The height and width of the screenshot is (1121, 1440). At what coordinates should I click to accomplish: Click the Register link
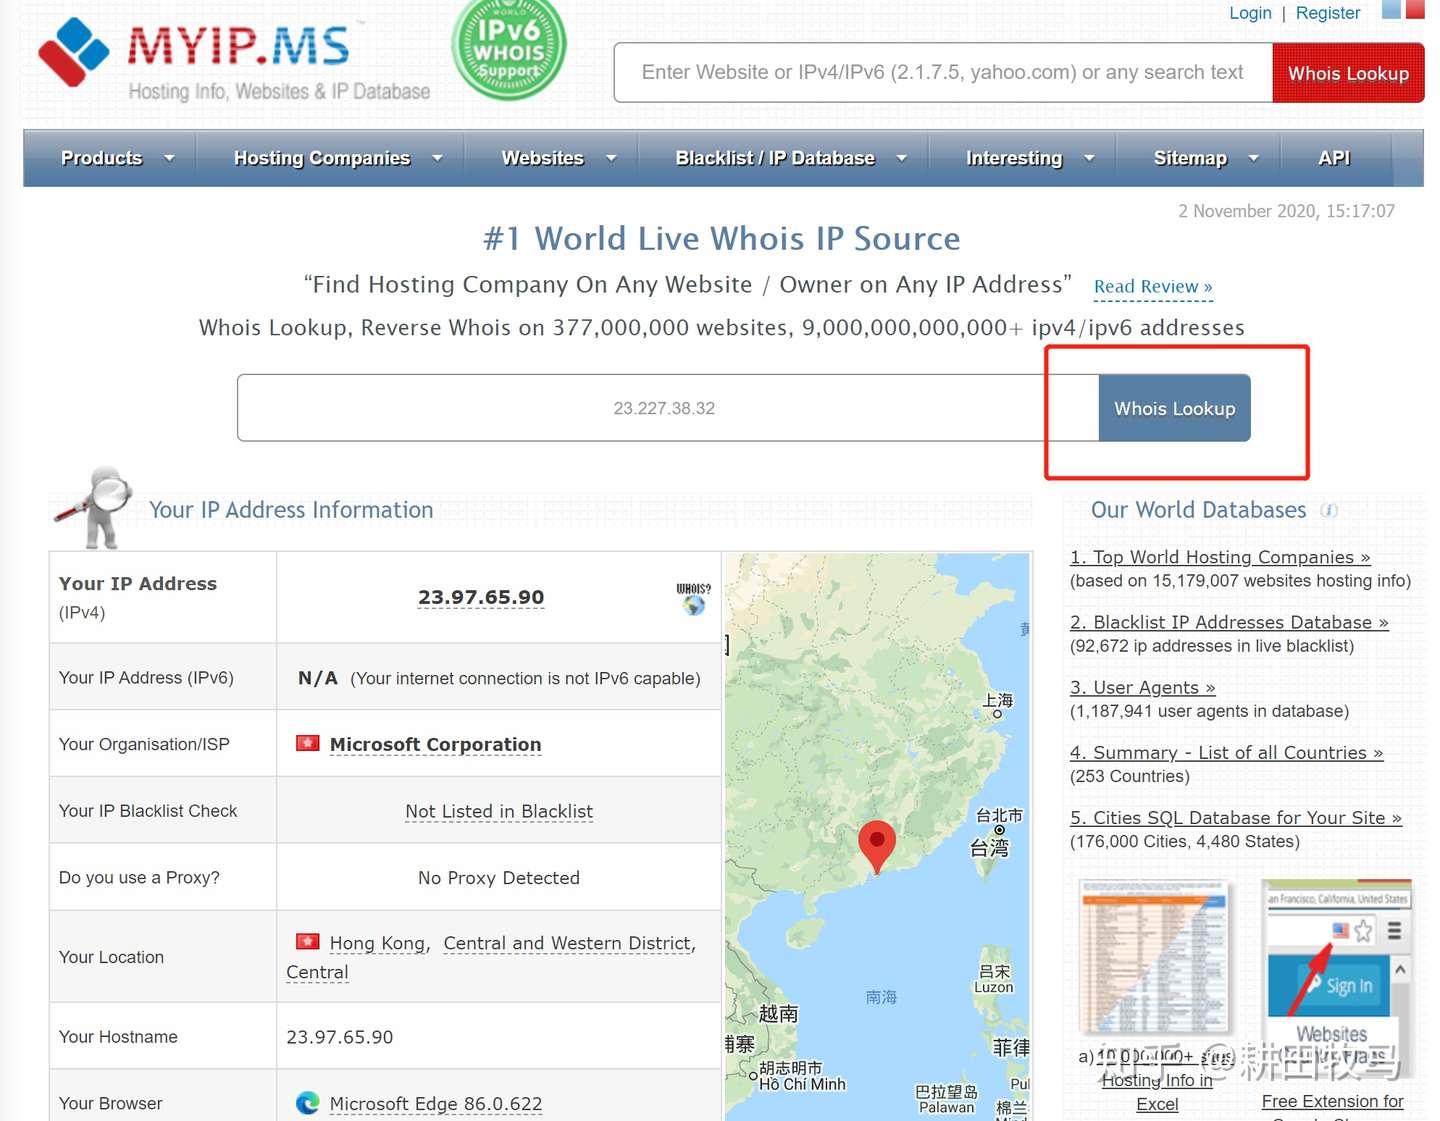1328,13
